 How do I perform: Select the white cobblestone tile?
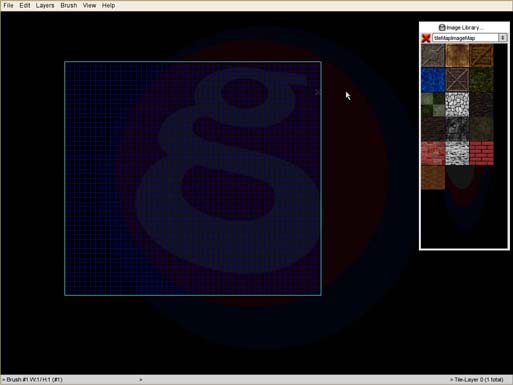point(457,104)
